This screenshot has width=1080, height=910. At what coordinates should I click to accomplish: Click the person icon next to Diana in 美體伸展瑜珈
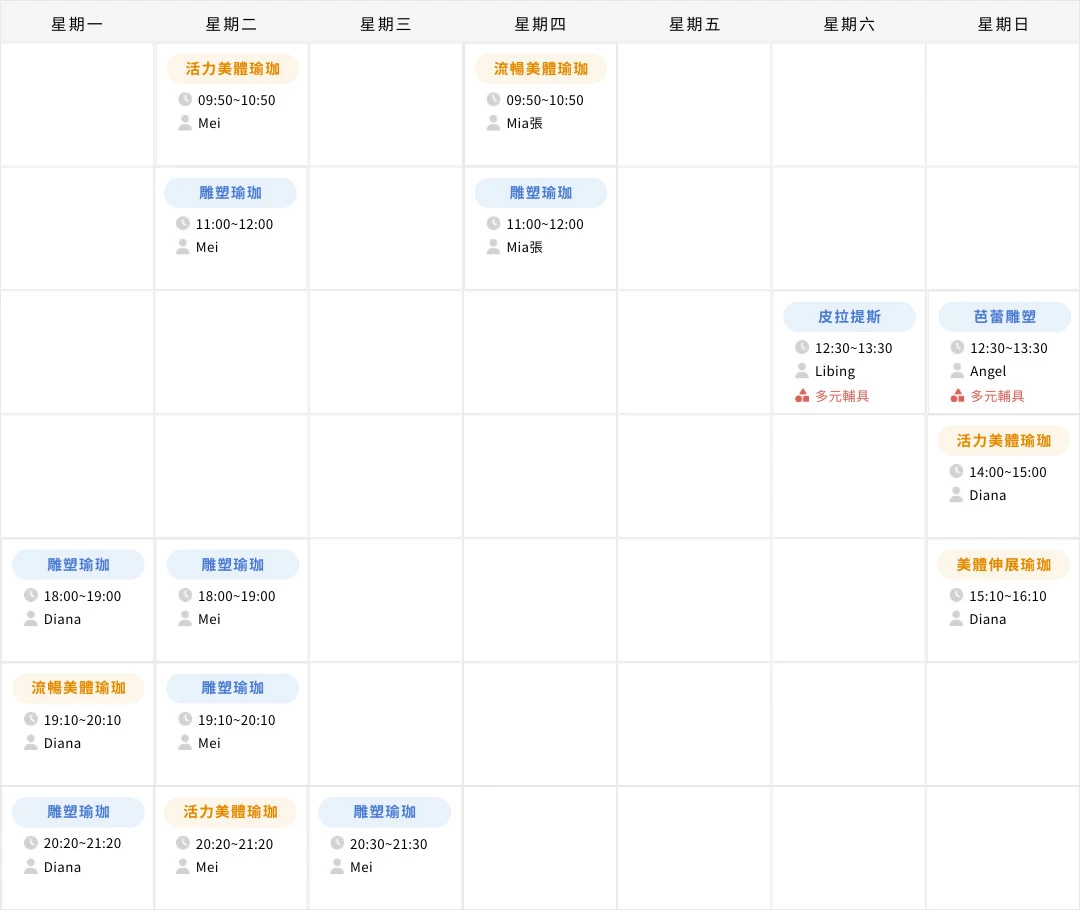956,619
